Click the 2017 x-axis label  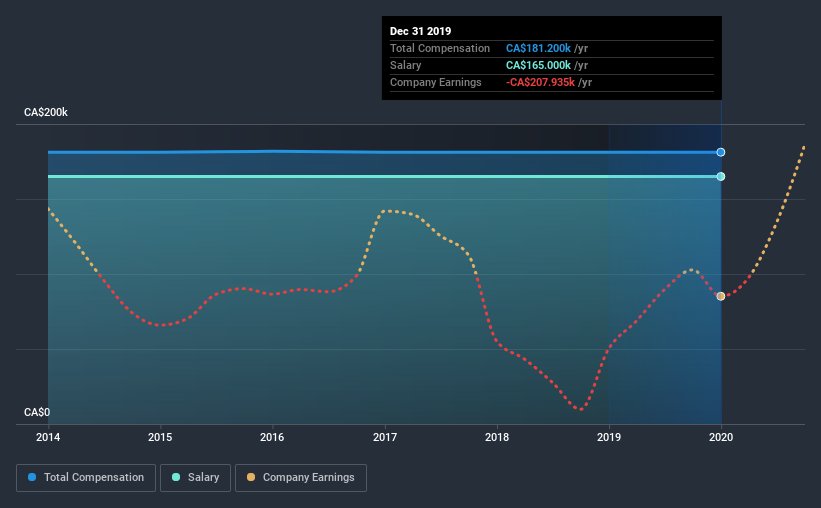click(385, 437)
